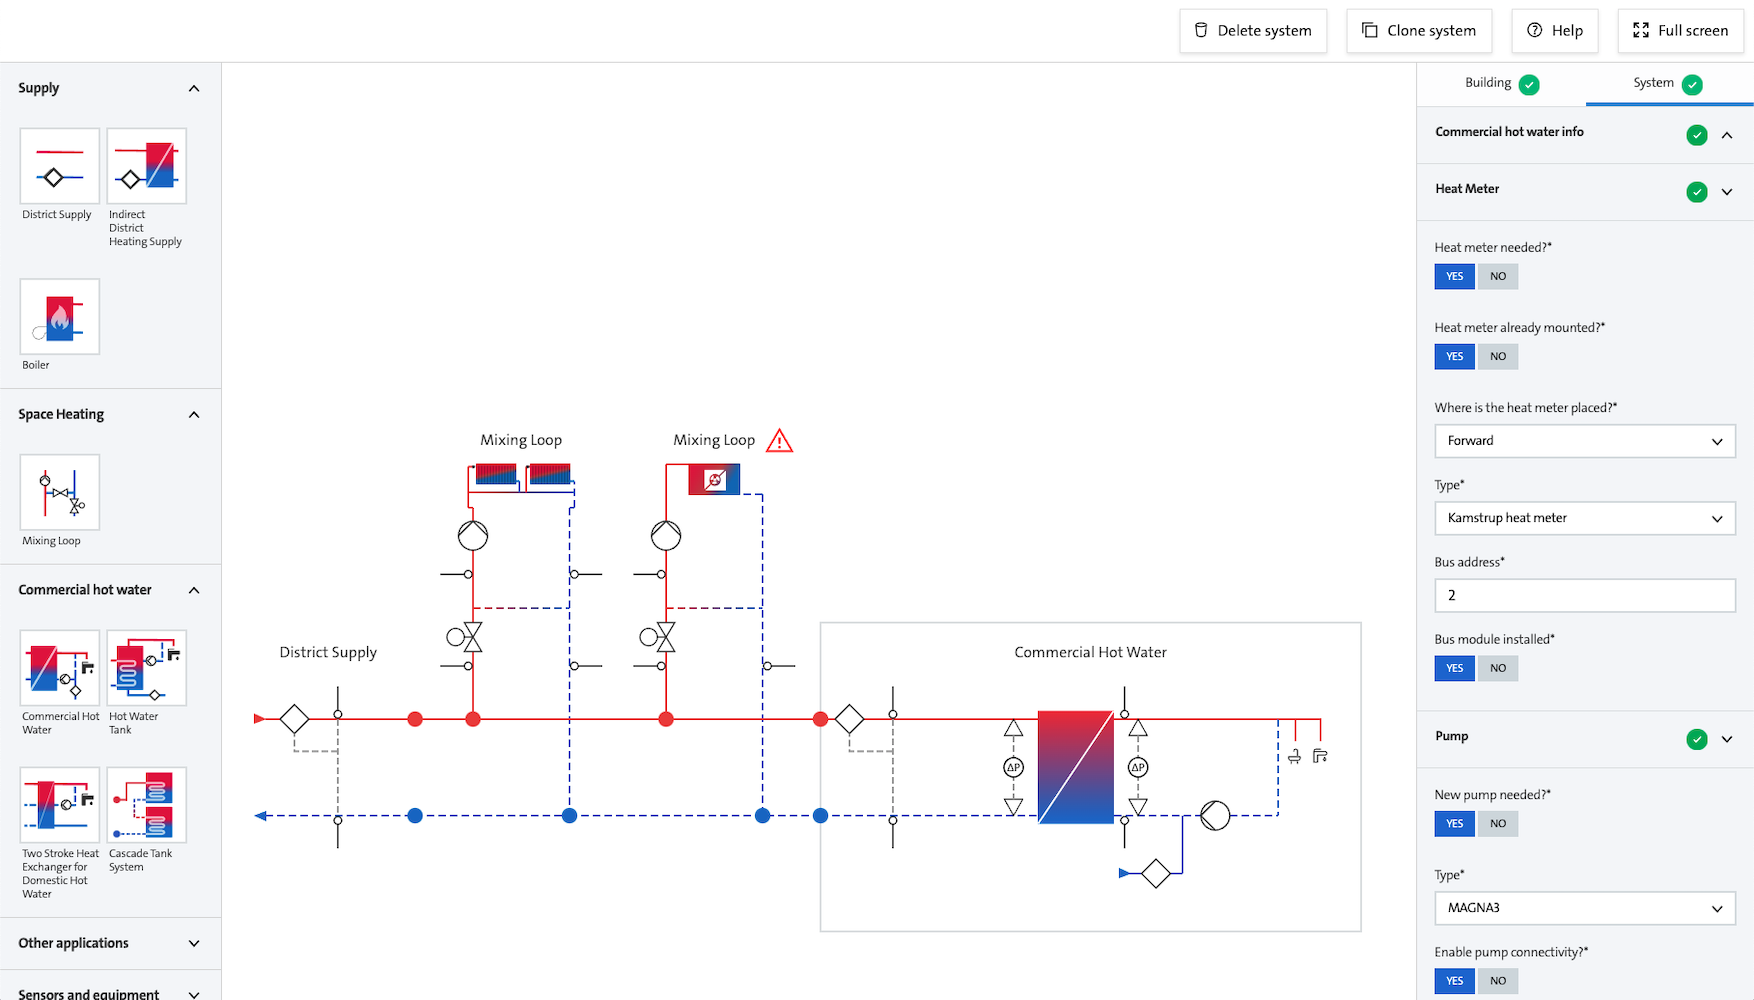The width and height of the screenshot is (1754, 1000).
Task: Select the District Supply component icon
Action: point(60,166)
